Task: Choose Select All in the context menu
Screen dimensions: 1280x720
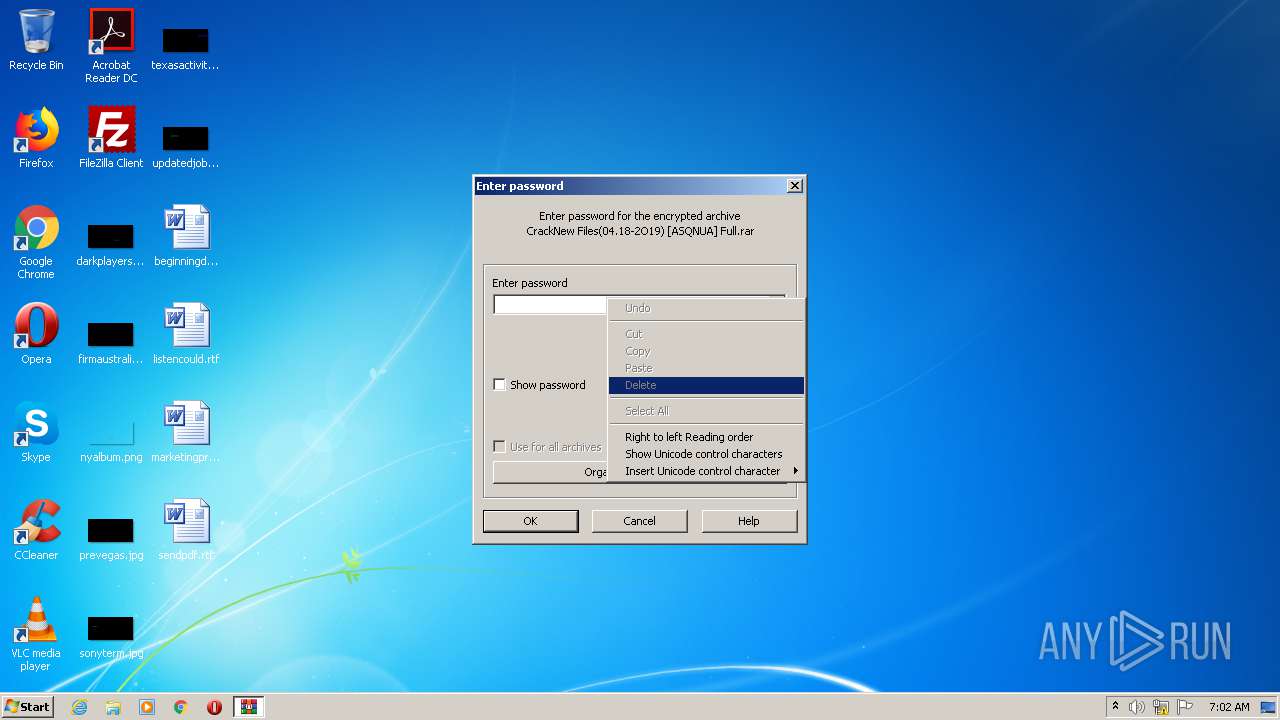Action: tap(706, 411)
